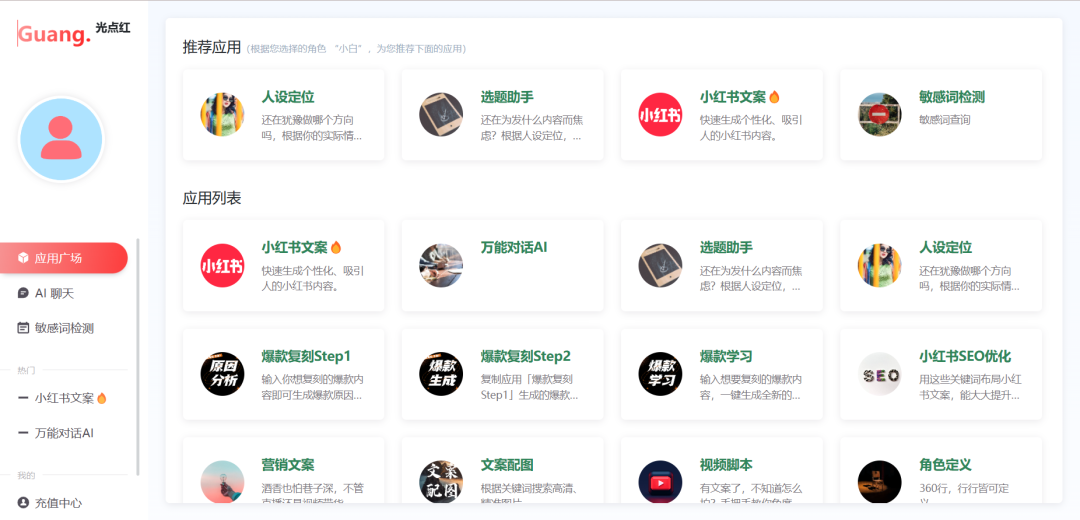Open the 爆款学习 title link
Screen dimensions: 1080x520
(x=726, y=357)
